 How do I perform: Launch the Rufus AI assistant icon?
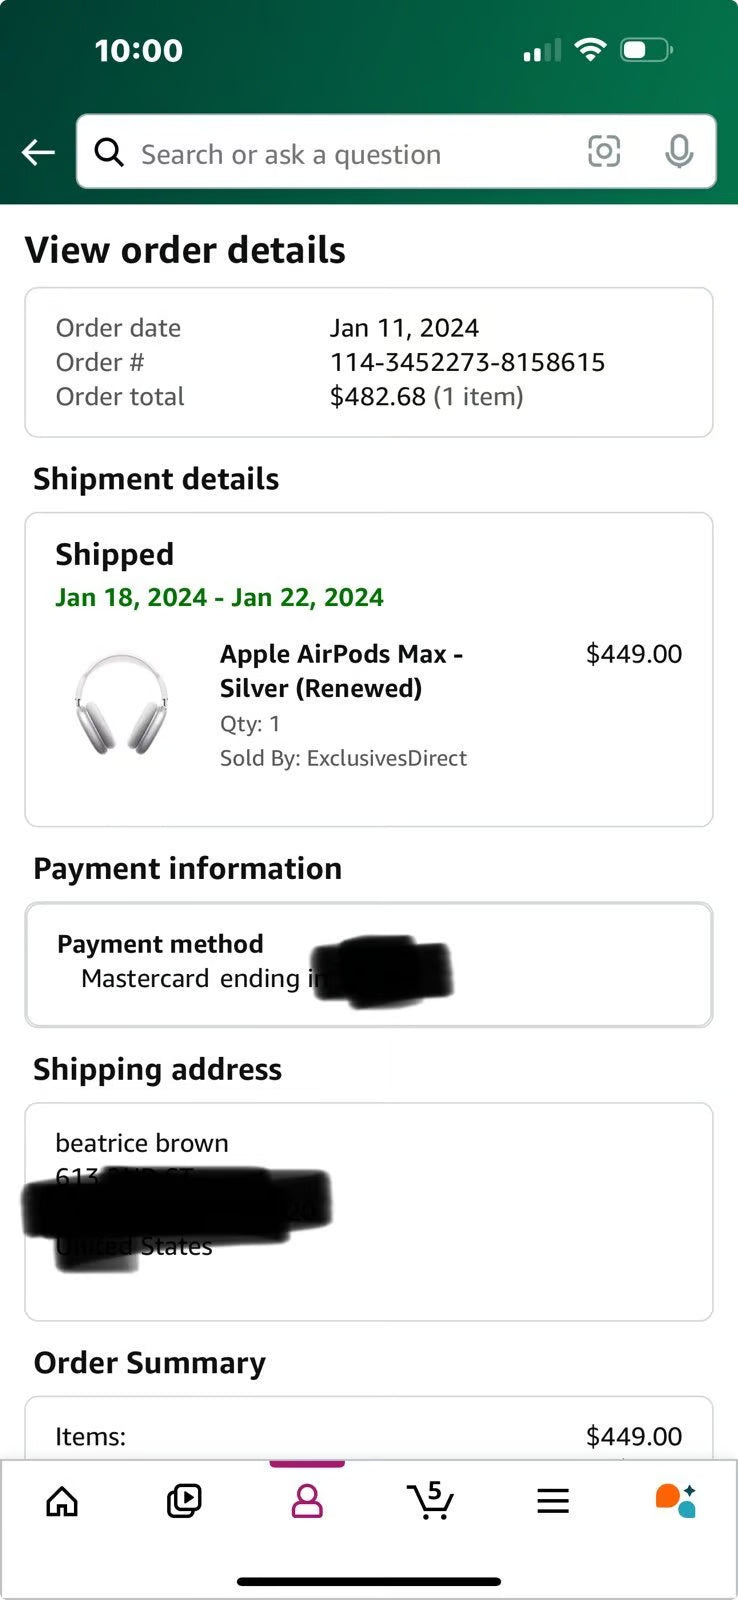pos(675,1500)
